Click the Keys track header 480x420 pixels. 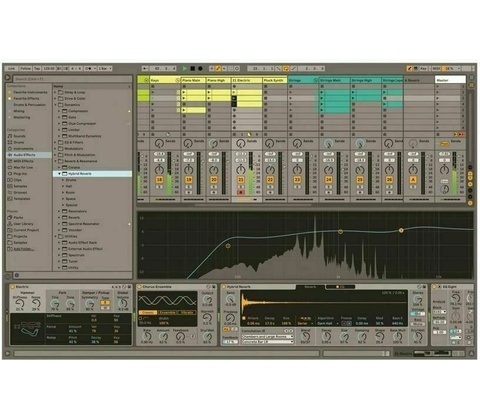click(165, 80)
